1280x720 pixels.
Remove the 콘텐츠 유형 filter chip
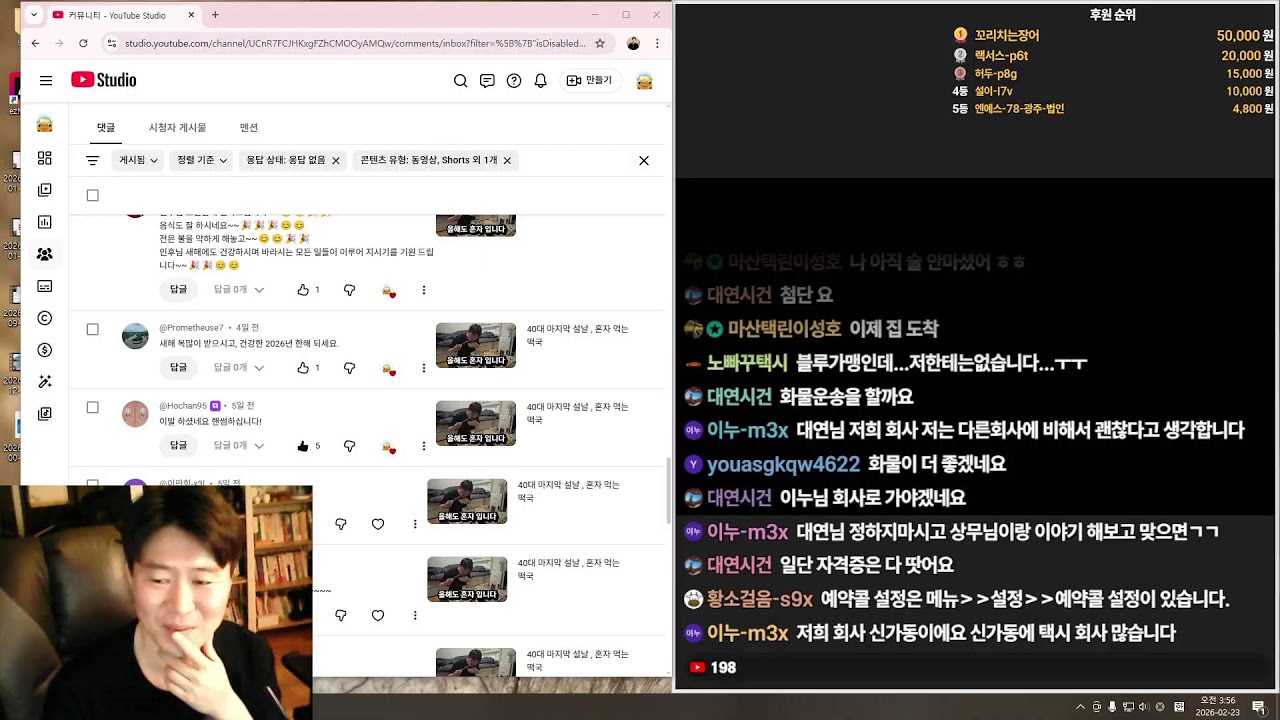[507, 160]
